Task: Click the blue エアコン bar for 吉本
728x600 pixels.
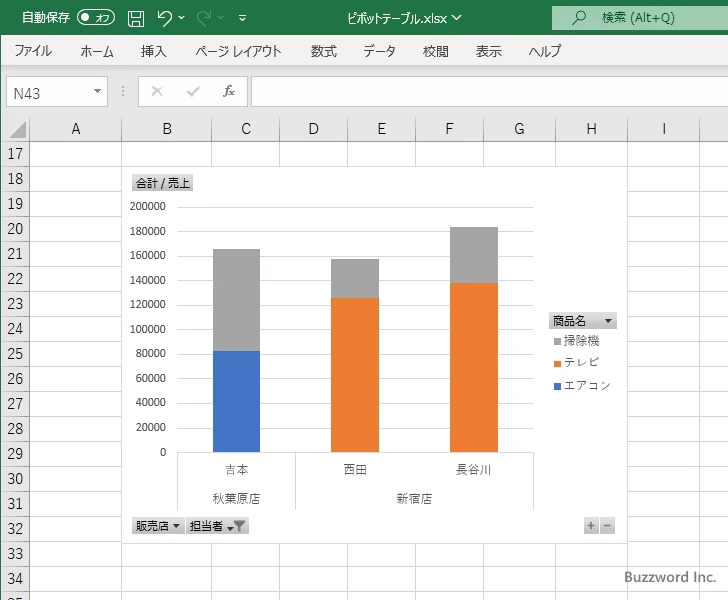Action: tap(236, 401)
